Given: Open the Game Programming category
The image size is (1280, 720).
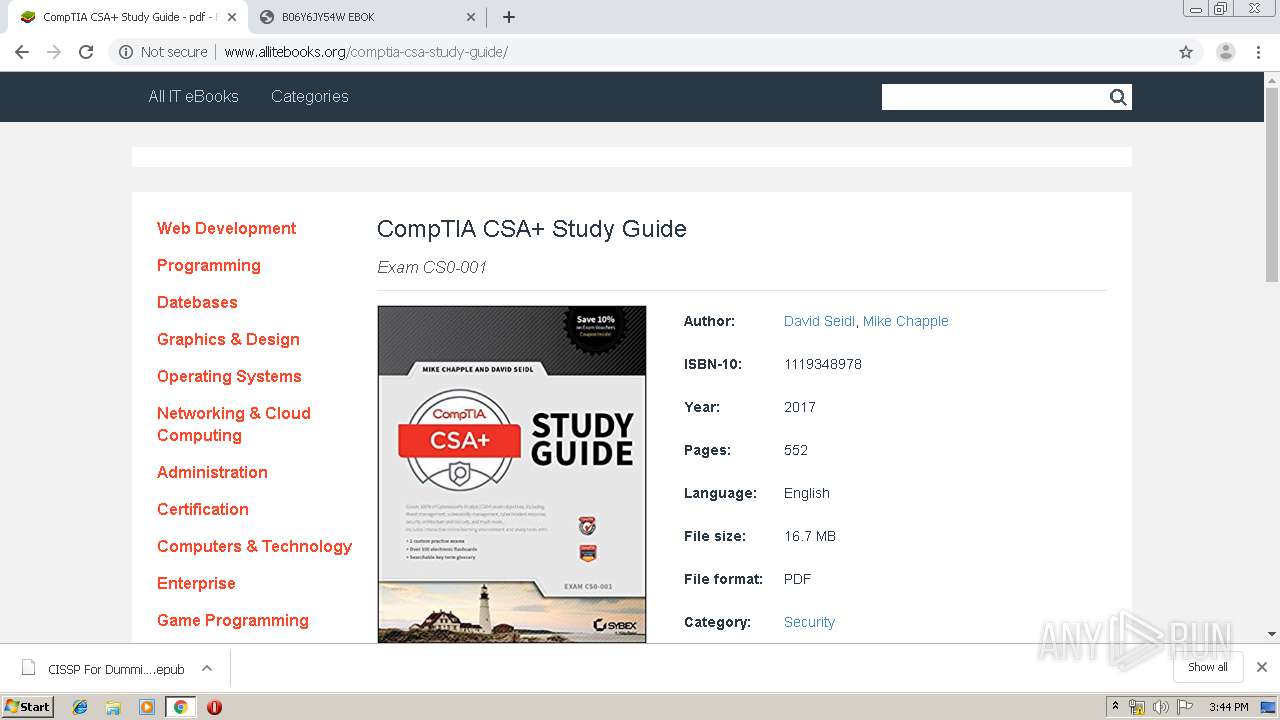Looking at the screenshot, I should [x=232, y=620].
